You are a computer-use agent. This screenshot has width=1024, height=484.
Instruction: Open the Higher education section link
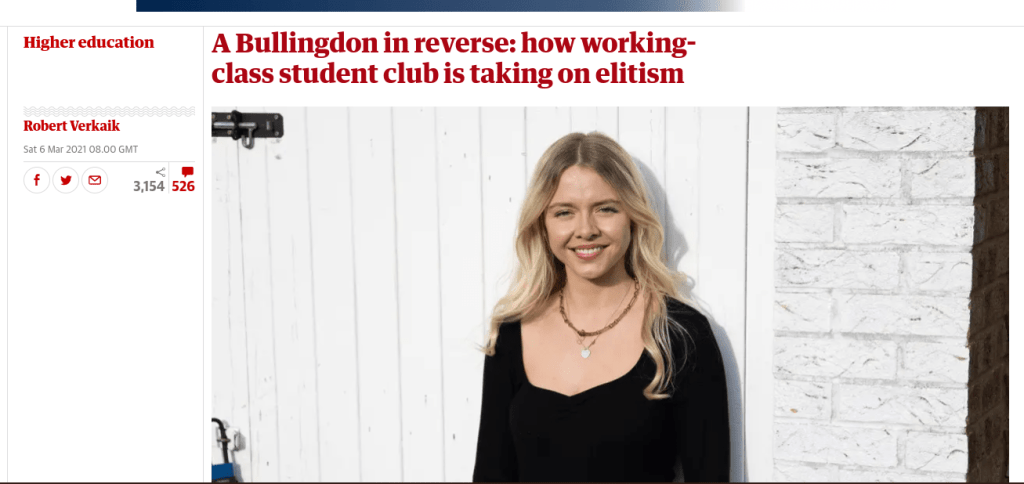pos(89,43)
